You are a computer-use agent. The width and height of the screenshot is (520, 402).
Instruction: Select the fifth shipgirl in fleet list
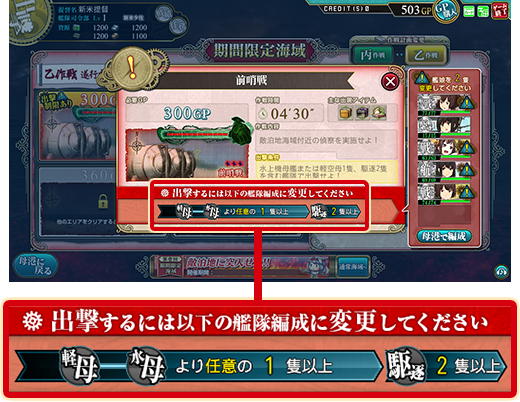(444, 193)
